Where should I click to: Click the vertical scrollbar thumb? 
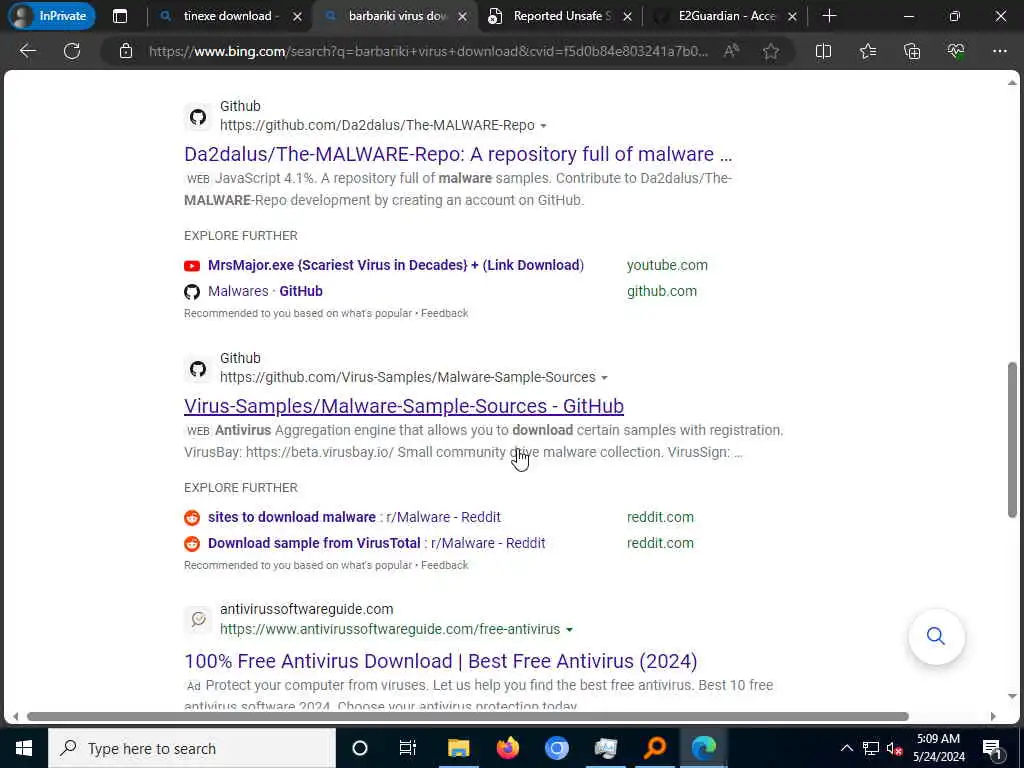pos(1012,440)
